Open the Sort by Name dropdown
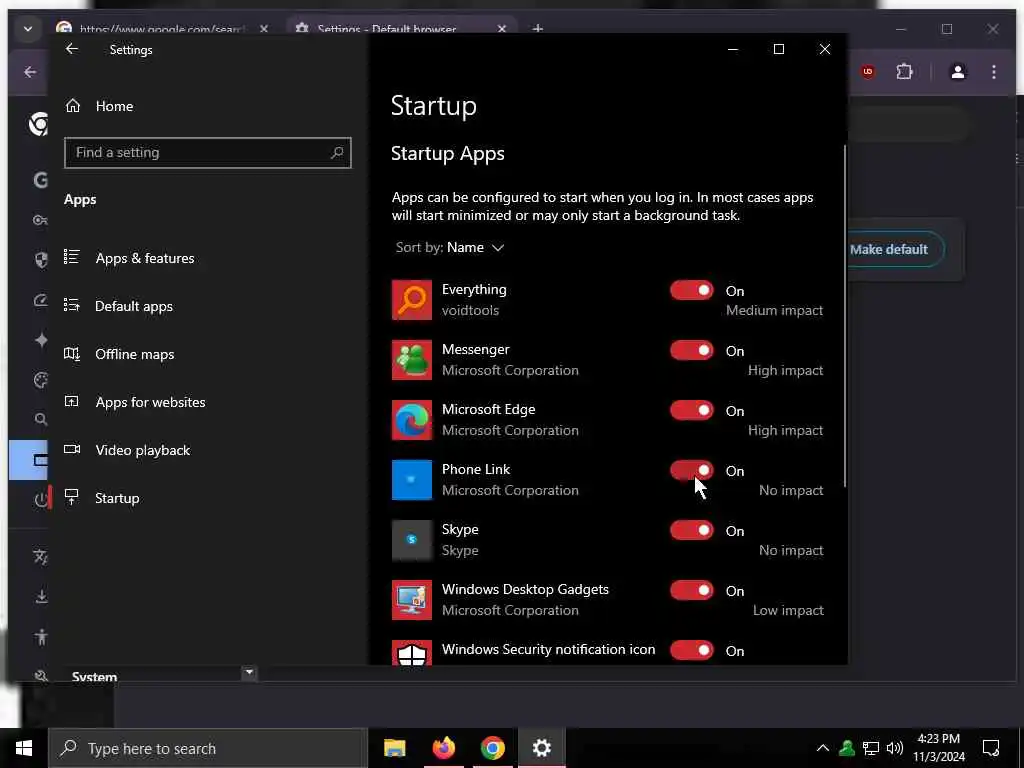The image size is (1024, 768). point(450,248)
